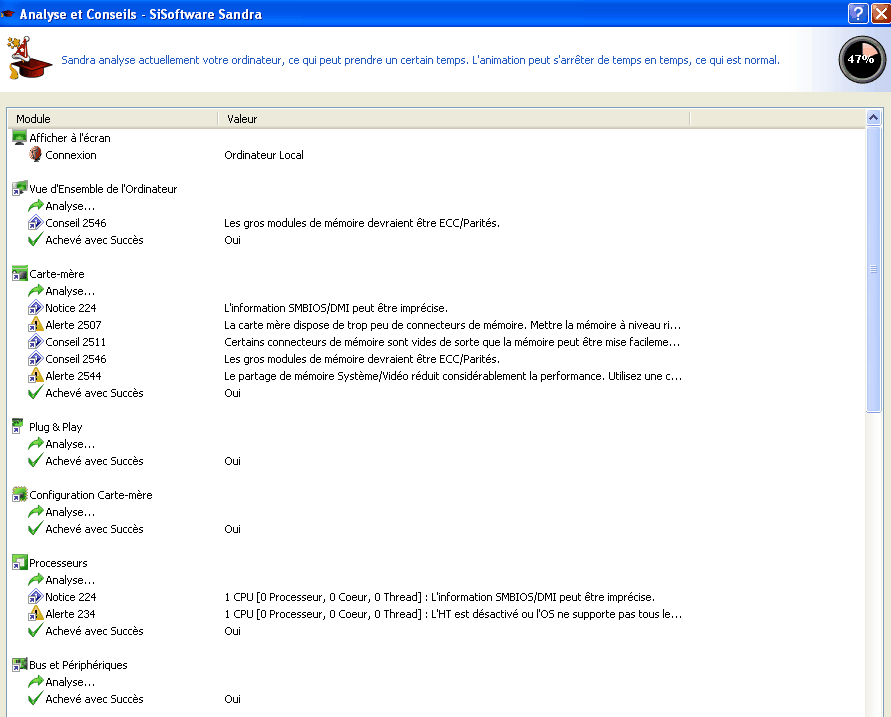
Task: Click Analyse... under Bus et Périphériques
Action: pos(70,682)
